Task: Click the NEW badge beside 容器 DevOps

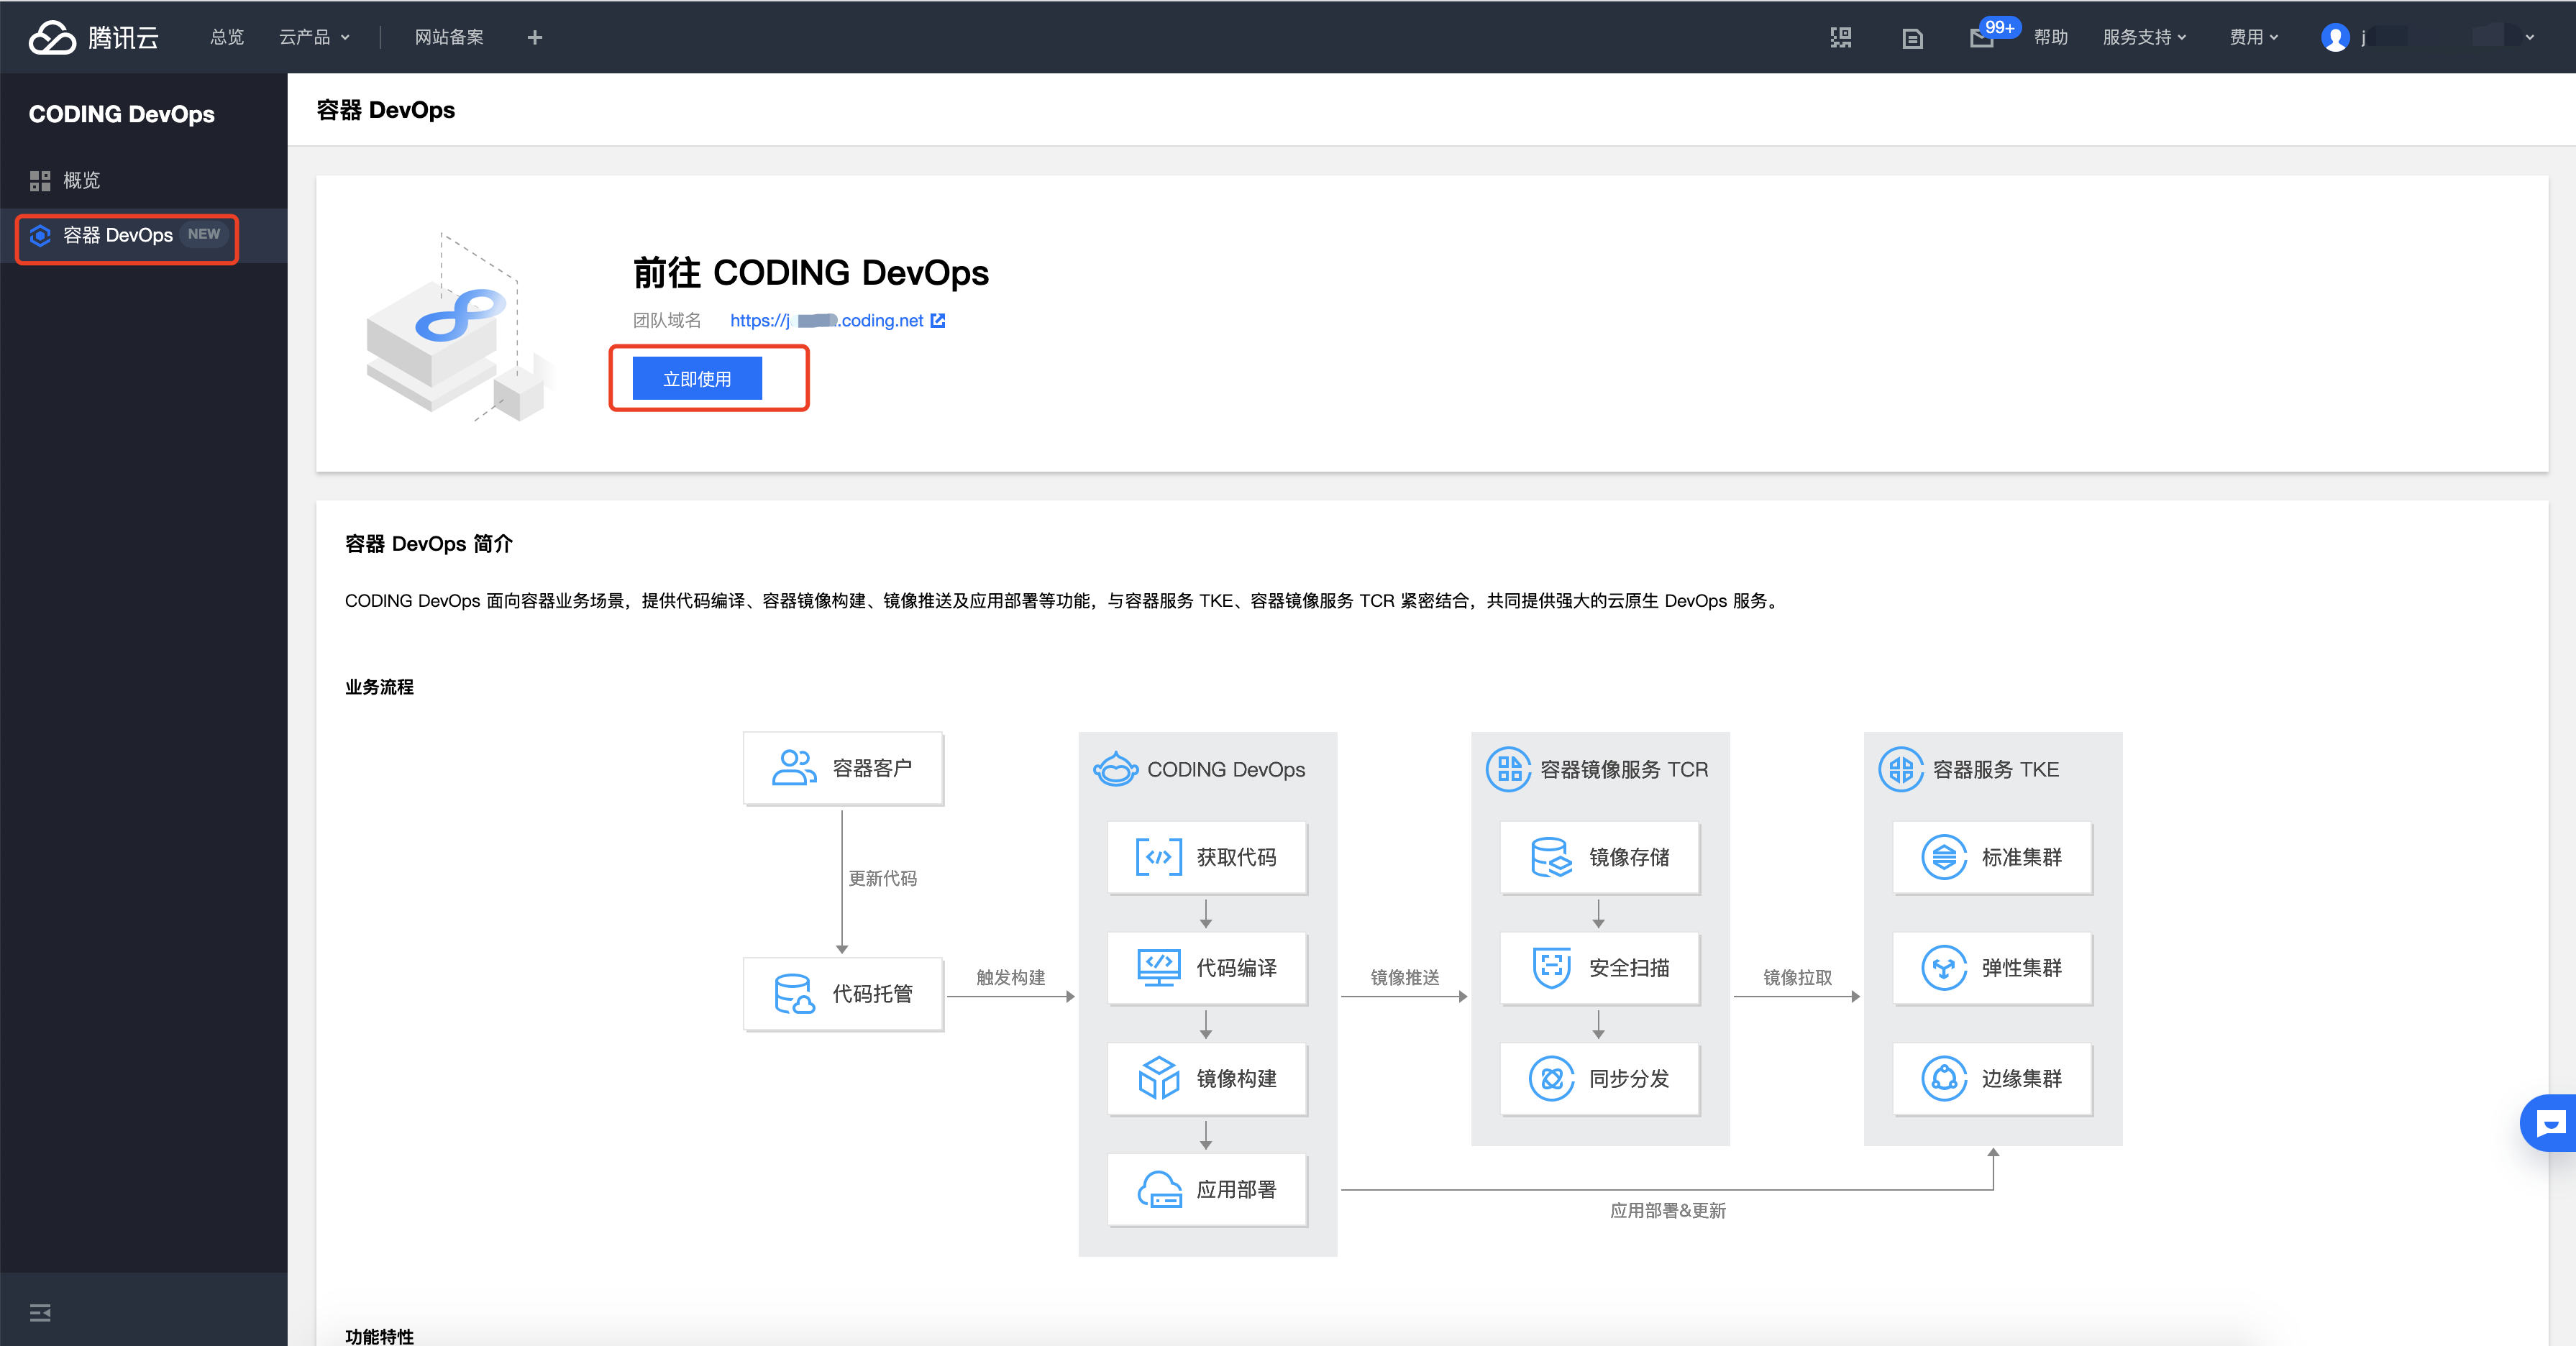Action: pos(204,234)
